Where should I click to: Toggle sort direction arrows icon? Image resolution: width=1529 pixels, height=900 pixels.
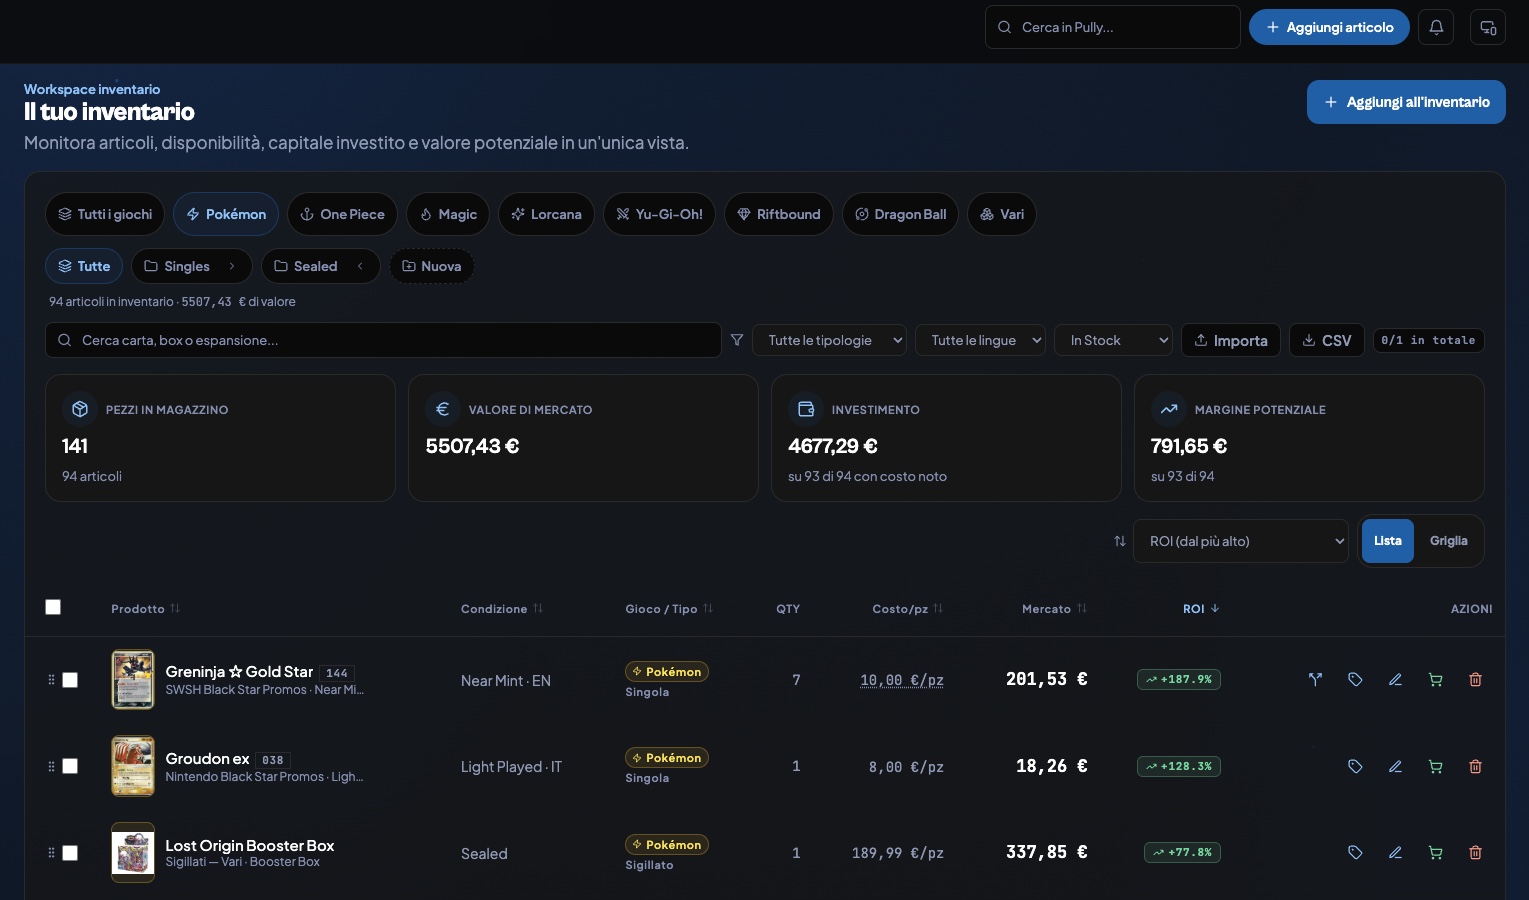[x=1120, y=541]
